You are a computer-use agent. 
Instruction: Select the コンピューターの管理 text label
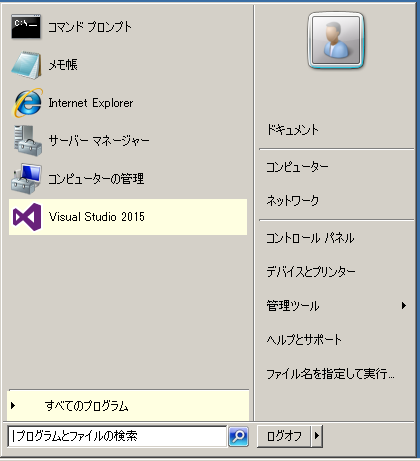(96, 179)
